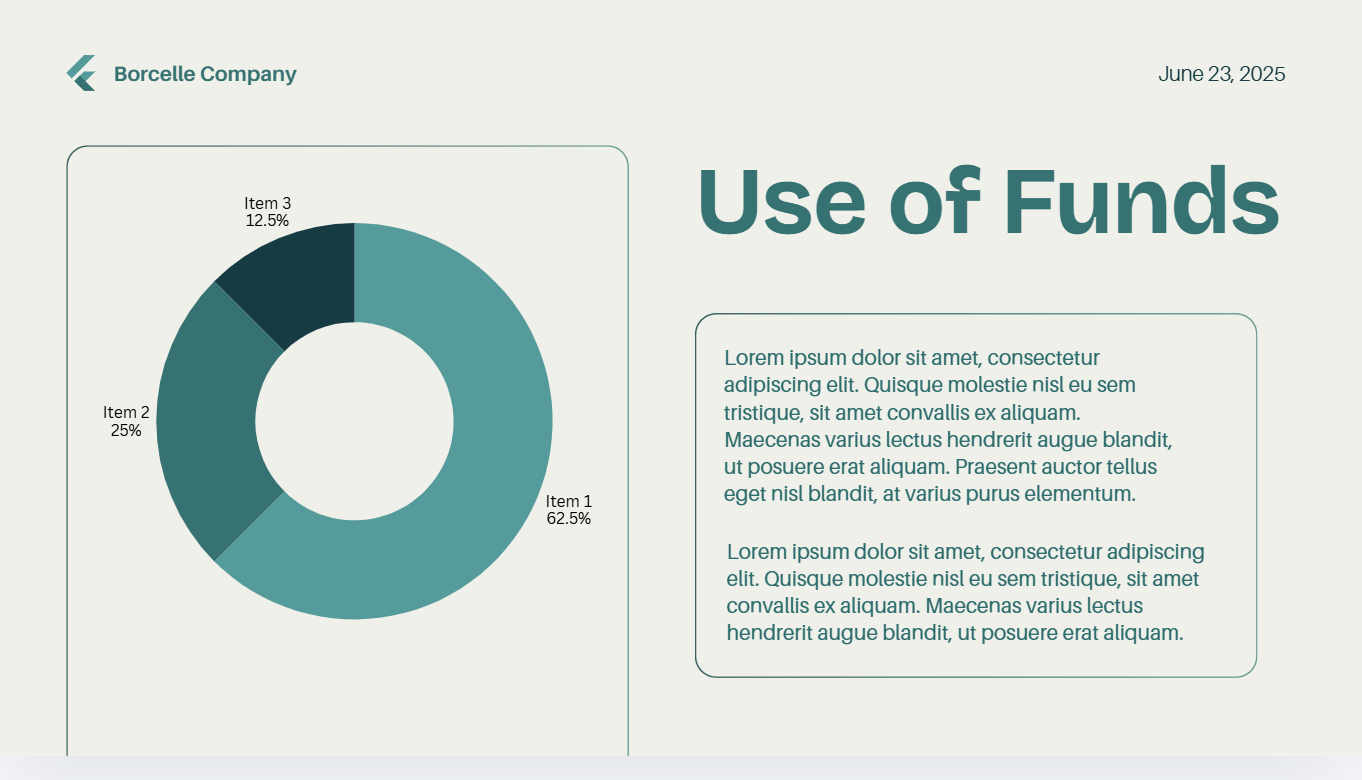This screenshot has height=780, width=1362.
Task: Click the Item 1 62.5% label
Action: tap(568, 510)
